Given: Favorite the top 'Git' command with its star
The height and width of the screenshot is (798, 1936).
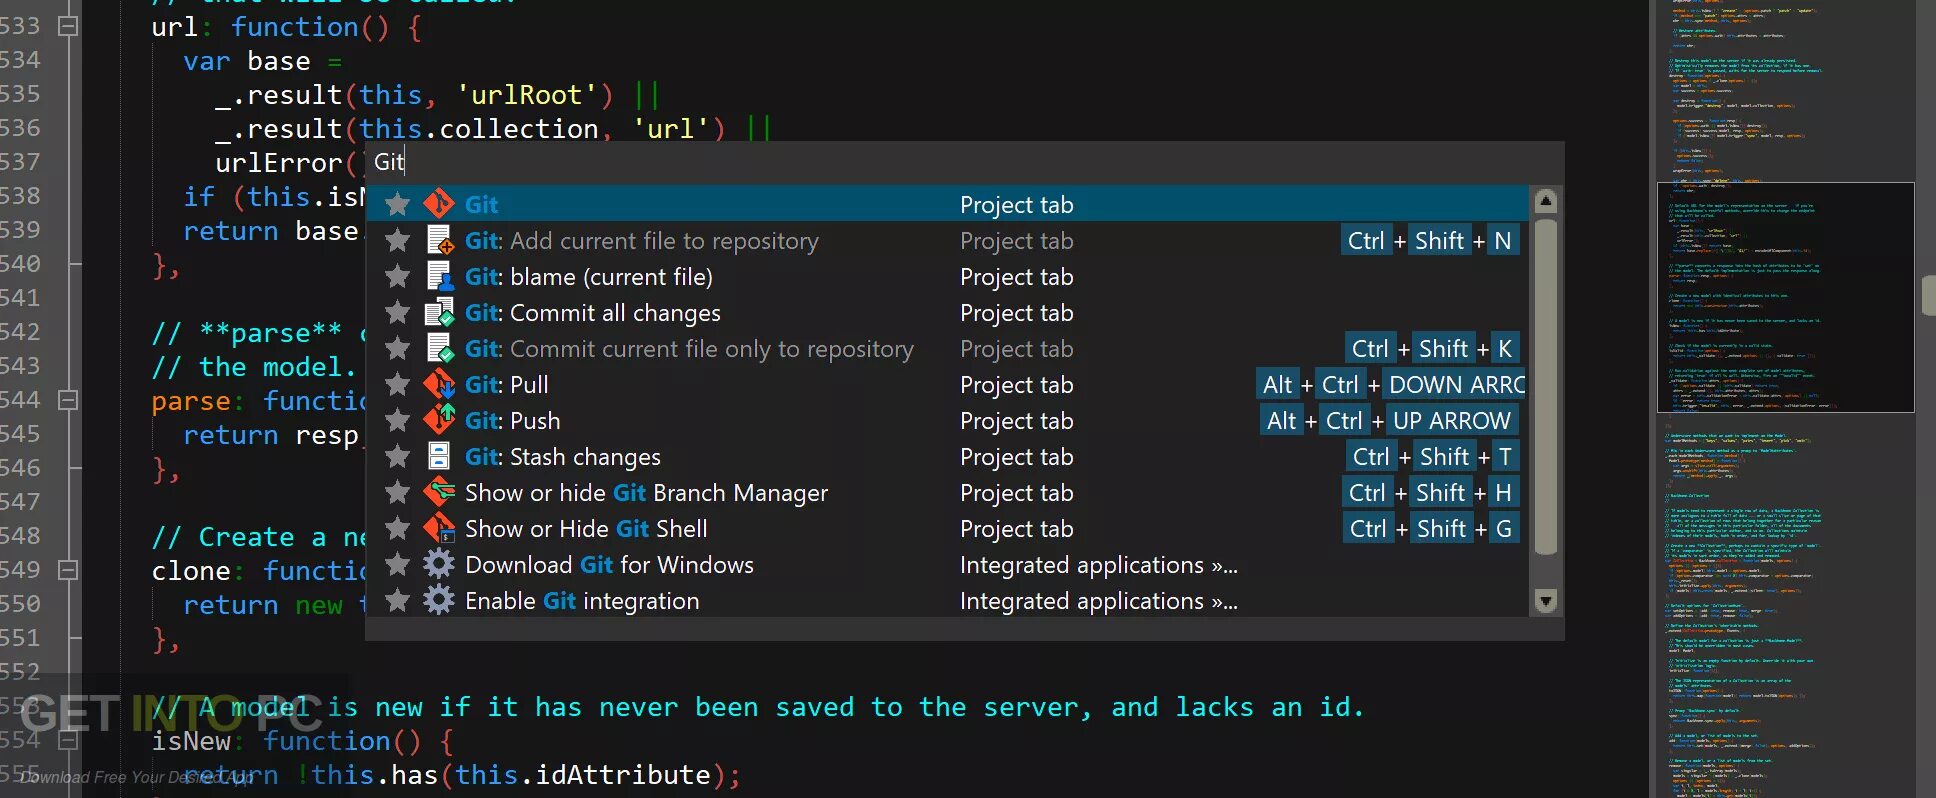Looking at the screenshot, I should 397,204.
